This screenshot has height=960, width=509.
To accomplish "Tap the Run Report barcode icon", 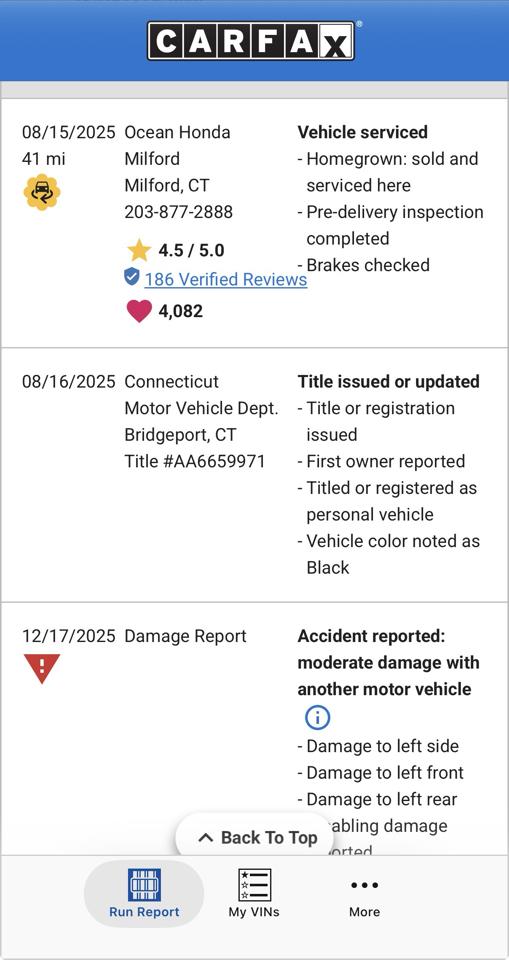I will tap(145, 885).
